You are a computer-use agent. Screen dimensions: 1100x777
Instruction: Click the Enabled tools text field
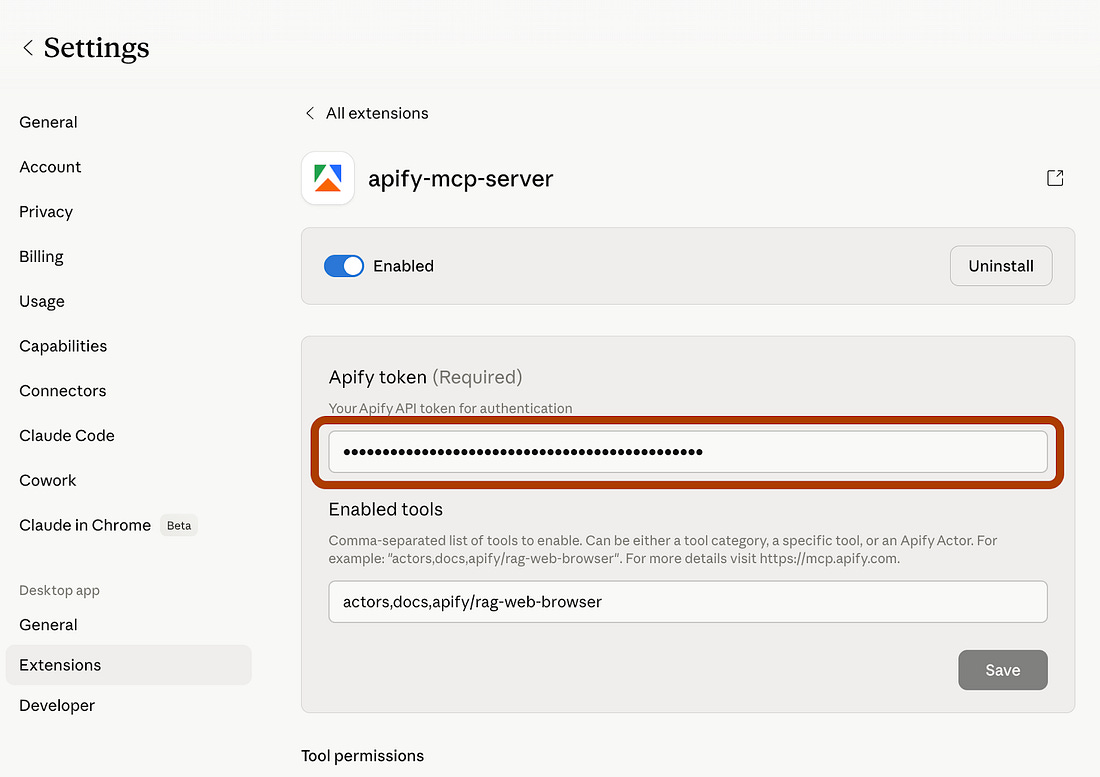pyautogui.click(x=688, y=602)
